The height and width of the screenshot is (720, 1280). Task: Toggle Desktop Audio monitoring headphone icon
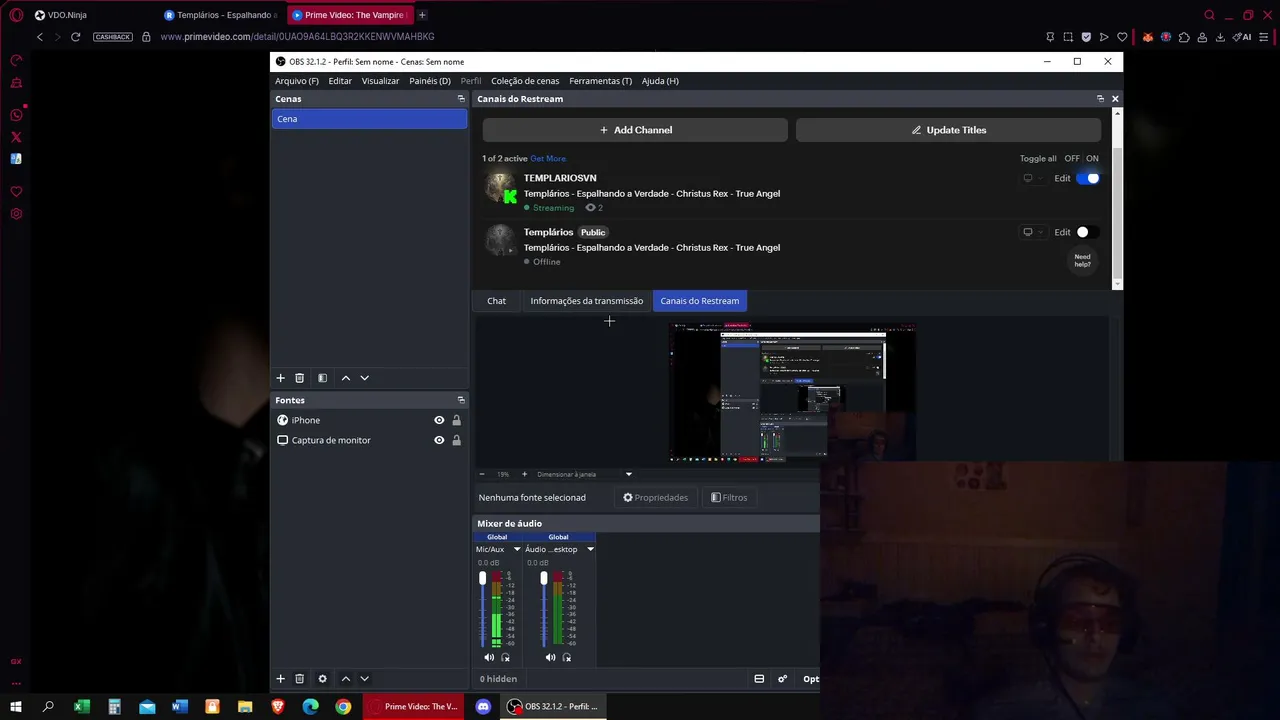tap(566, 657)
